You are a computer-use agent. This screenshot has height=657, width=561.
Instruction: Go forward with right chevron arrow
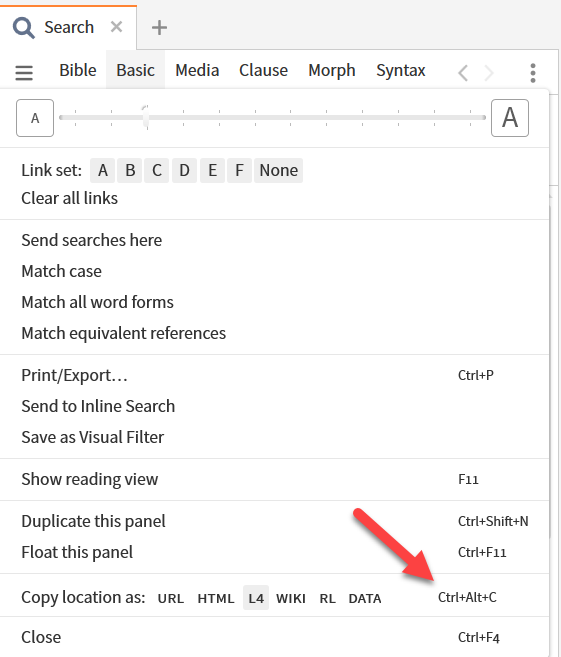pos(489,73)
